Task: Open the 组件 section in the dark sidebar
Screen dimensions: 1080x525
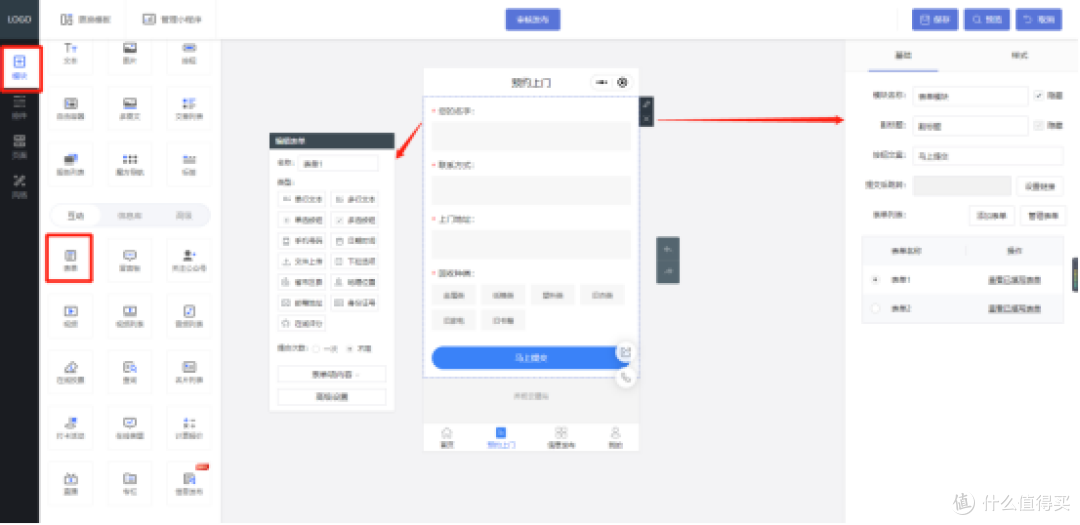Action: click(x=19, y=108)
